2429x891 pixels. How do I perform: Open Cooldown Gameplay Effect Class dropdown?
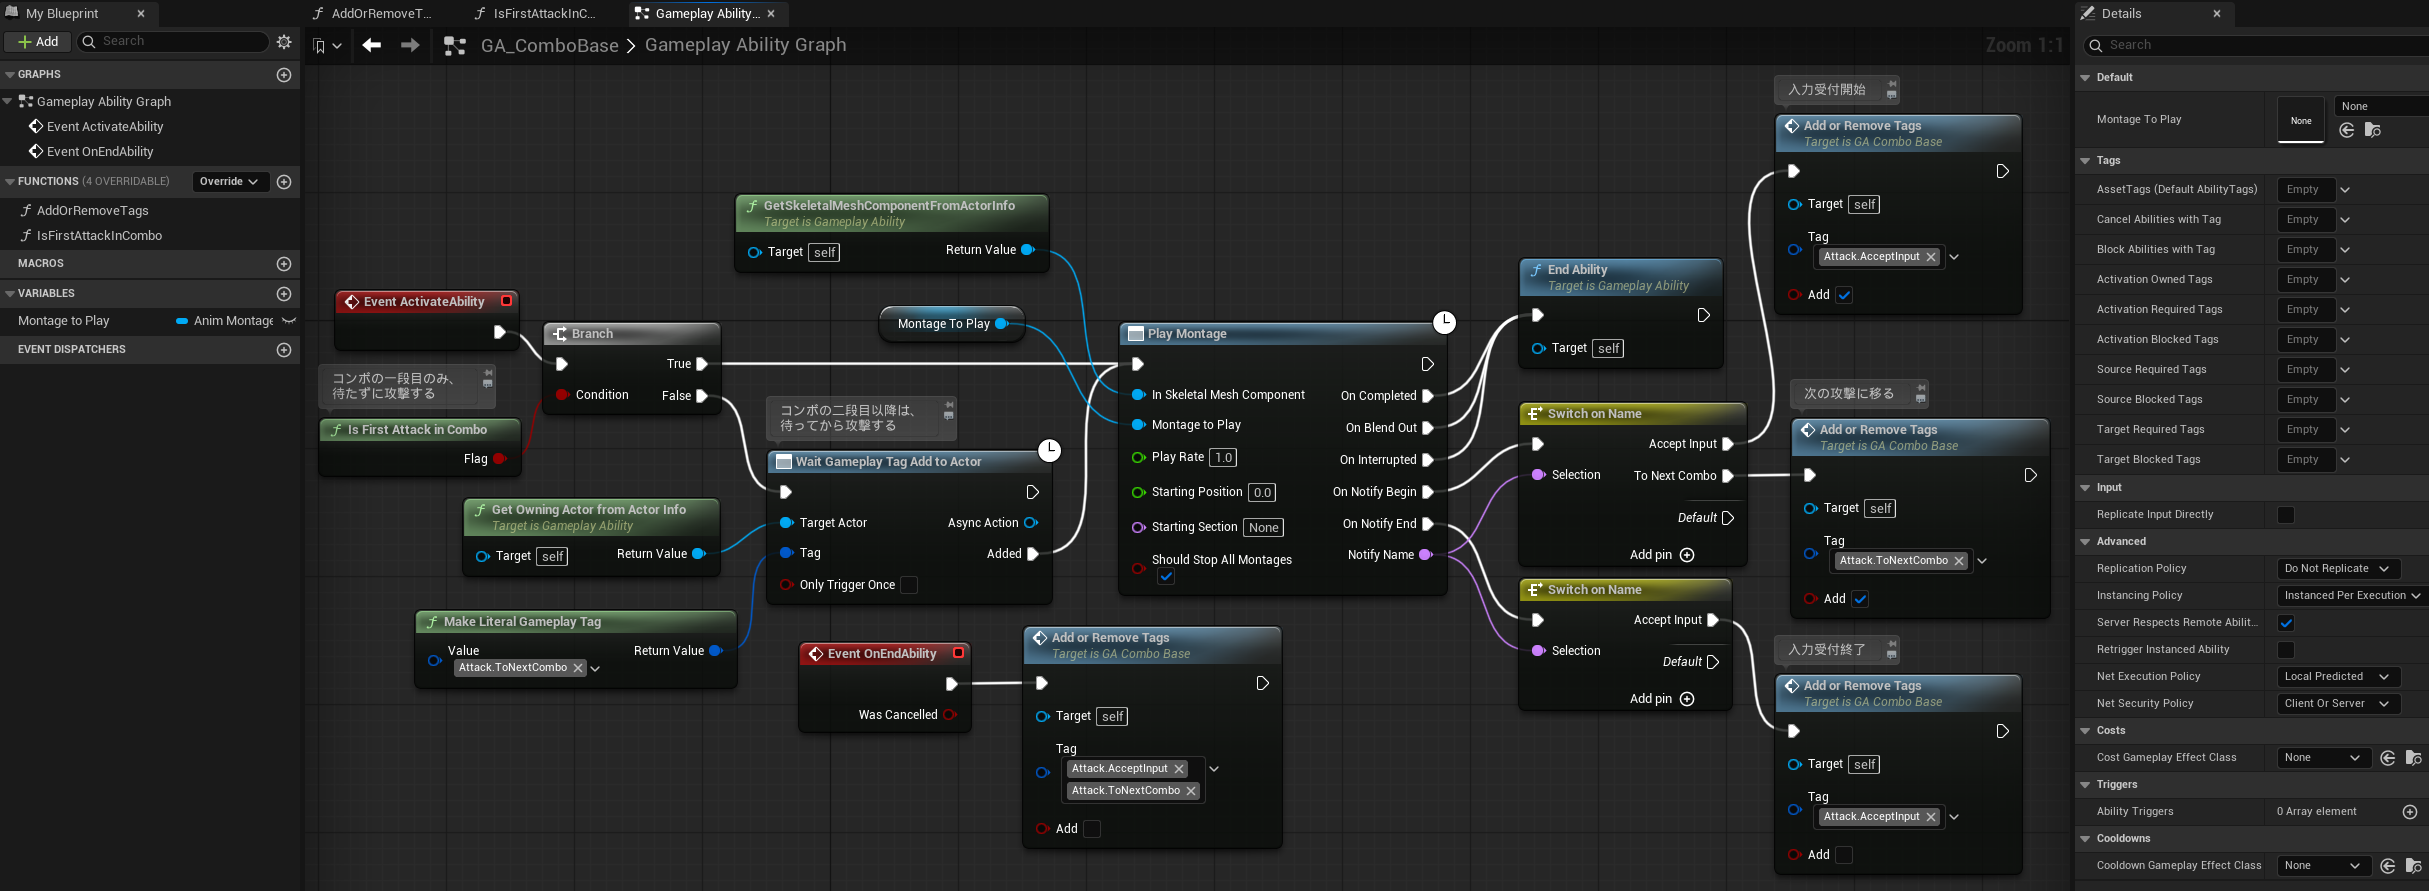pyautogui.click(x=2324, y=866)
